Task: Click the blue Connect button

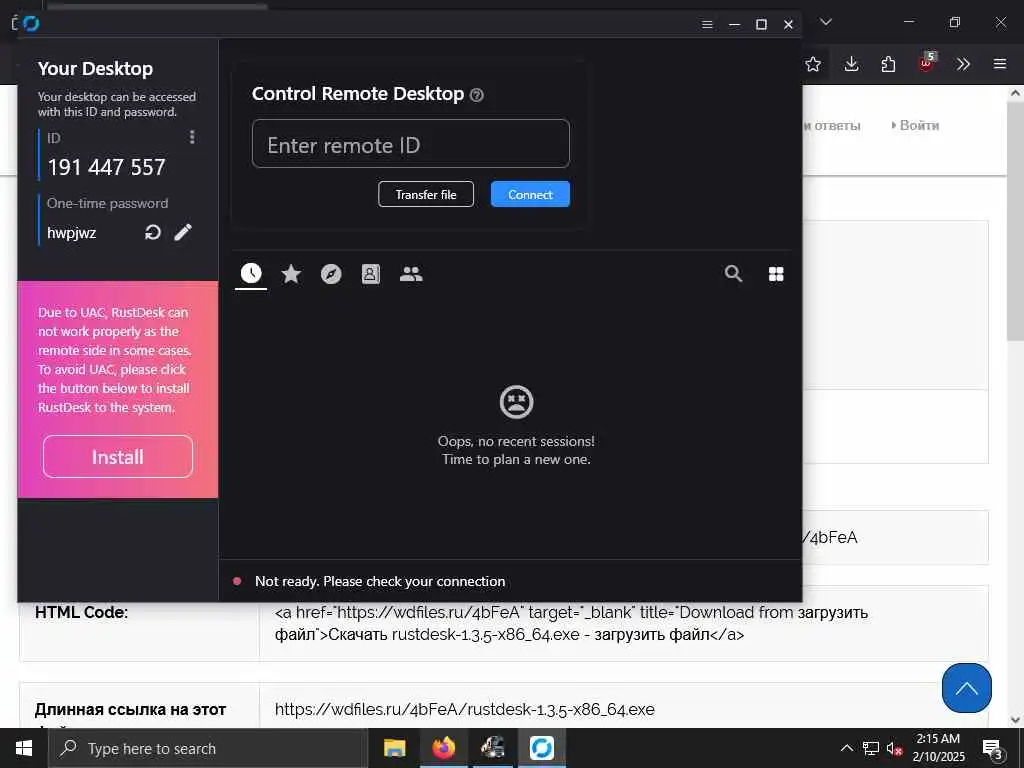Action: [530, 194]
